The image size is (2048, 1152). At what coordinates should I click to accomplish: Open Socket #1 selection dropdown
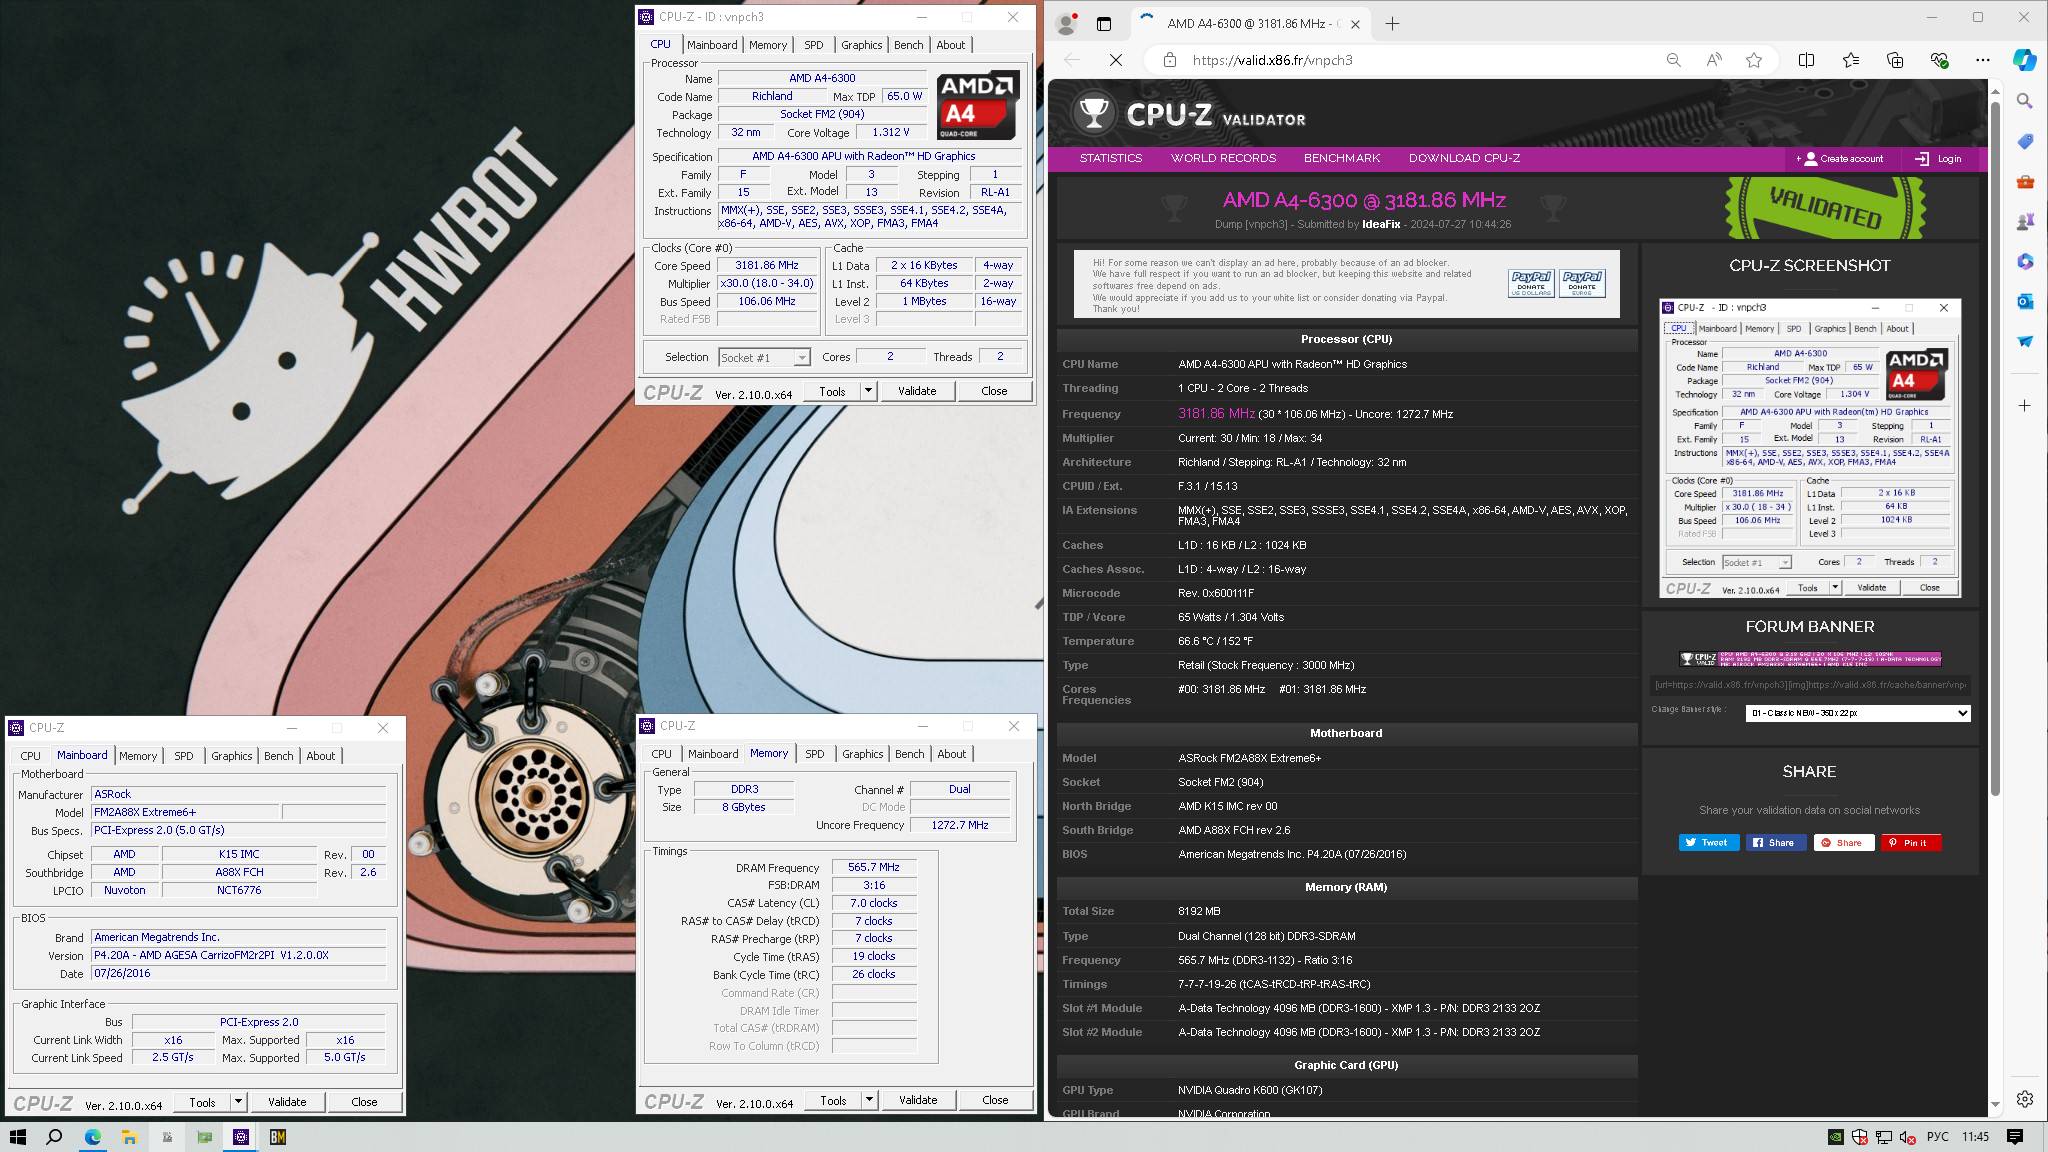[763, 357]
